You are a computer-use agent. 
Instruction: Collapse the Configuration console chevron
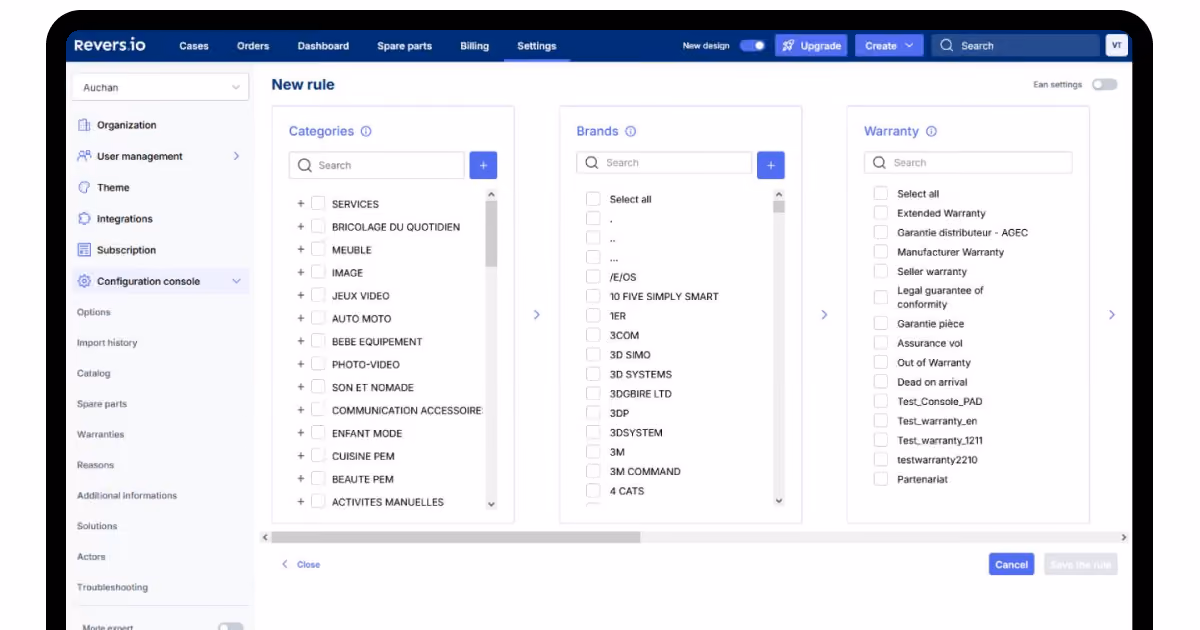click(236, 281)
